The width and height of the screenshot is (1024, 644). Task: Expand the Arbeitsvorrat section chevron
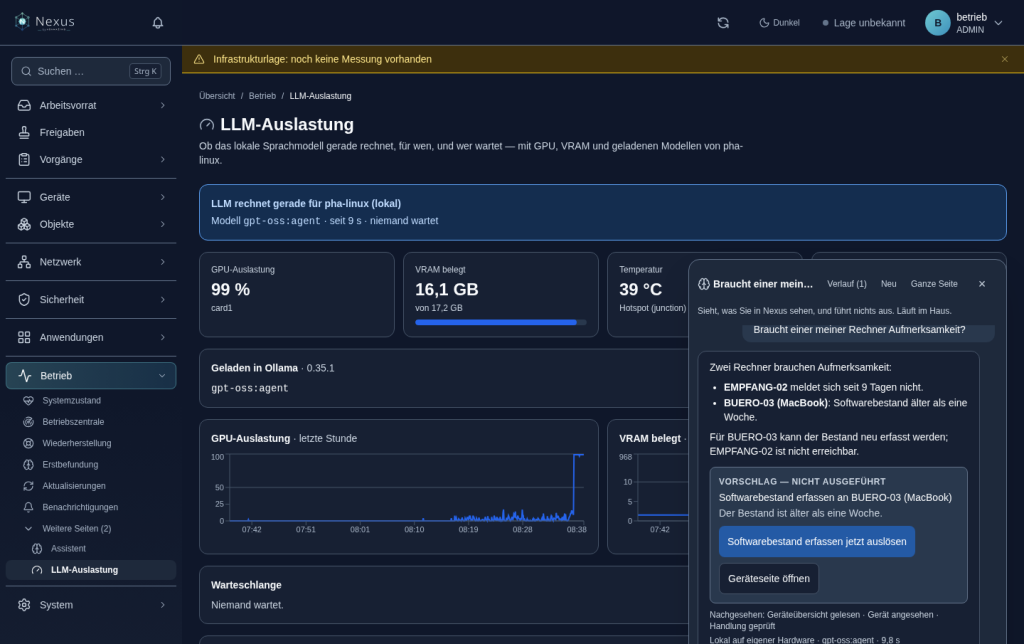coord(163,105)
